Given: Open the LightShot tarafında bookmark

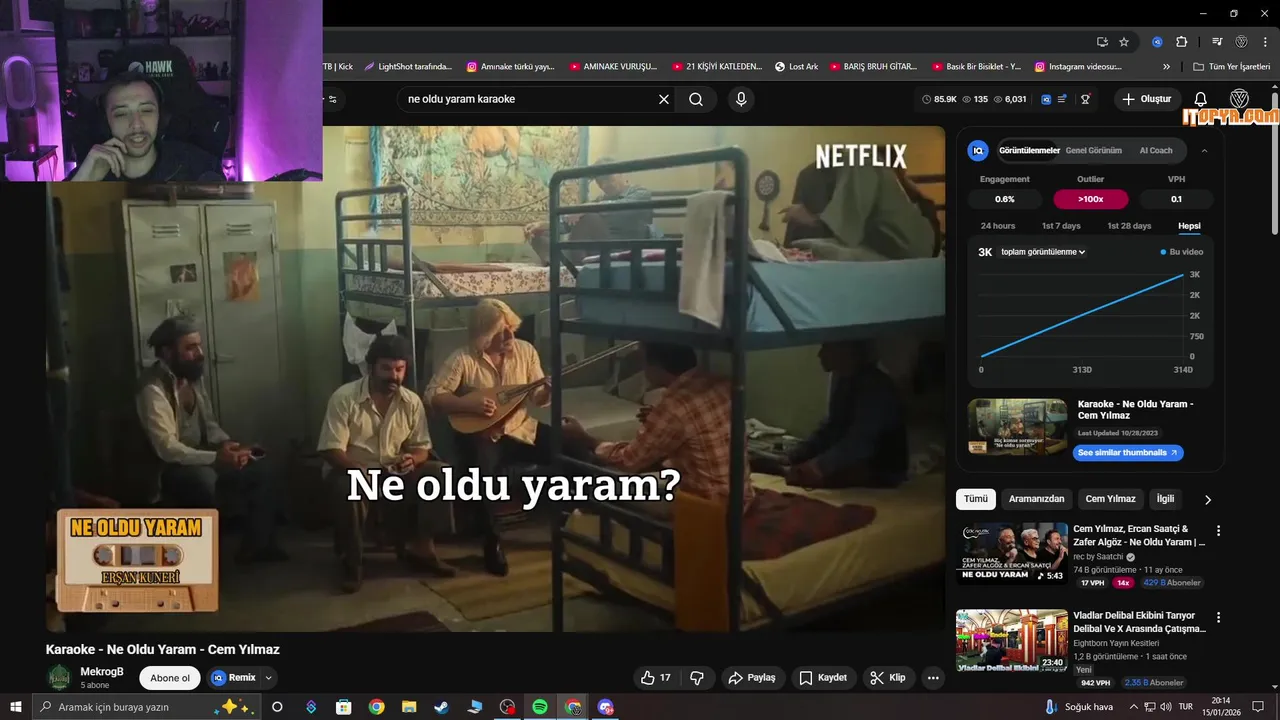Looking at the screenshot, I should (408, 67).
